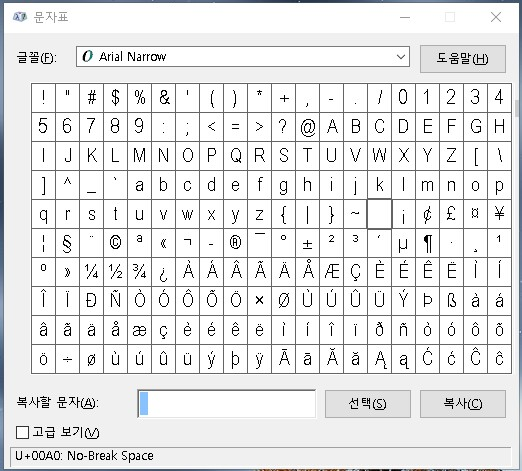Select the generic currency ¤ character
Image resolution: width=522 pixels, height=471 pixels.
475,214
